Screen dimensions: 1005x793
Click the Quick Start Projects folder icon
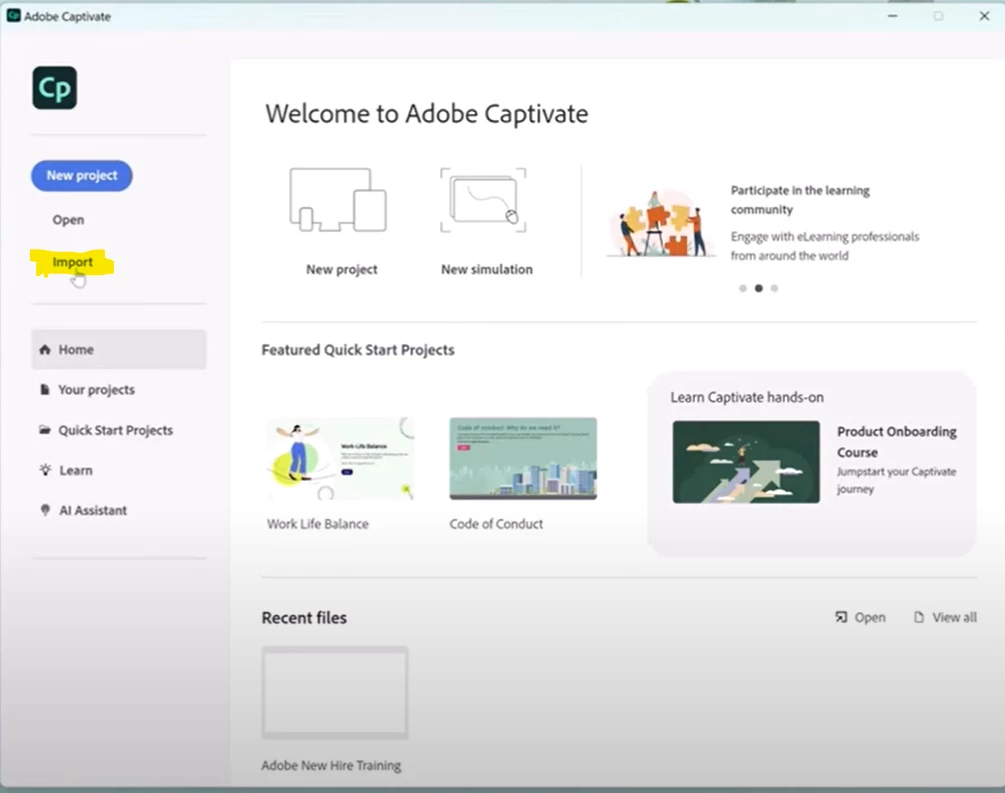44,430
